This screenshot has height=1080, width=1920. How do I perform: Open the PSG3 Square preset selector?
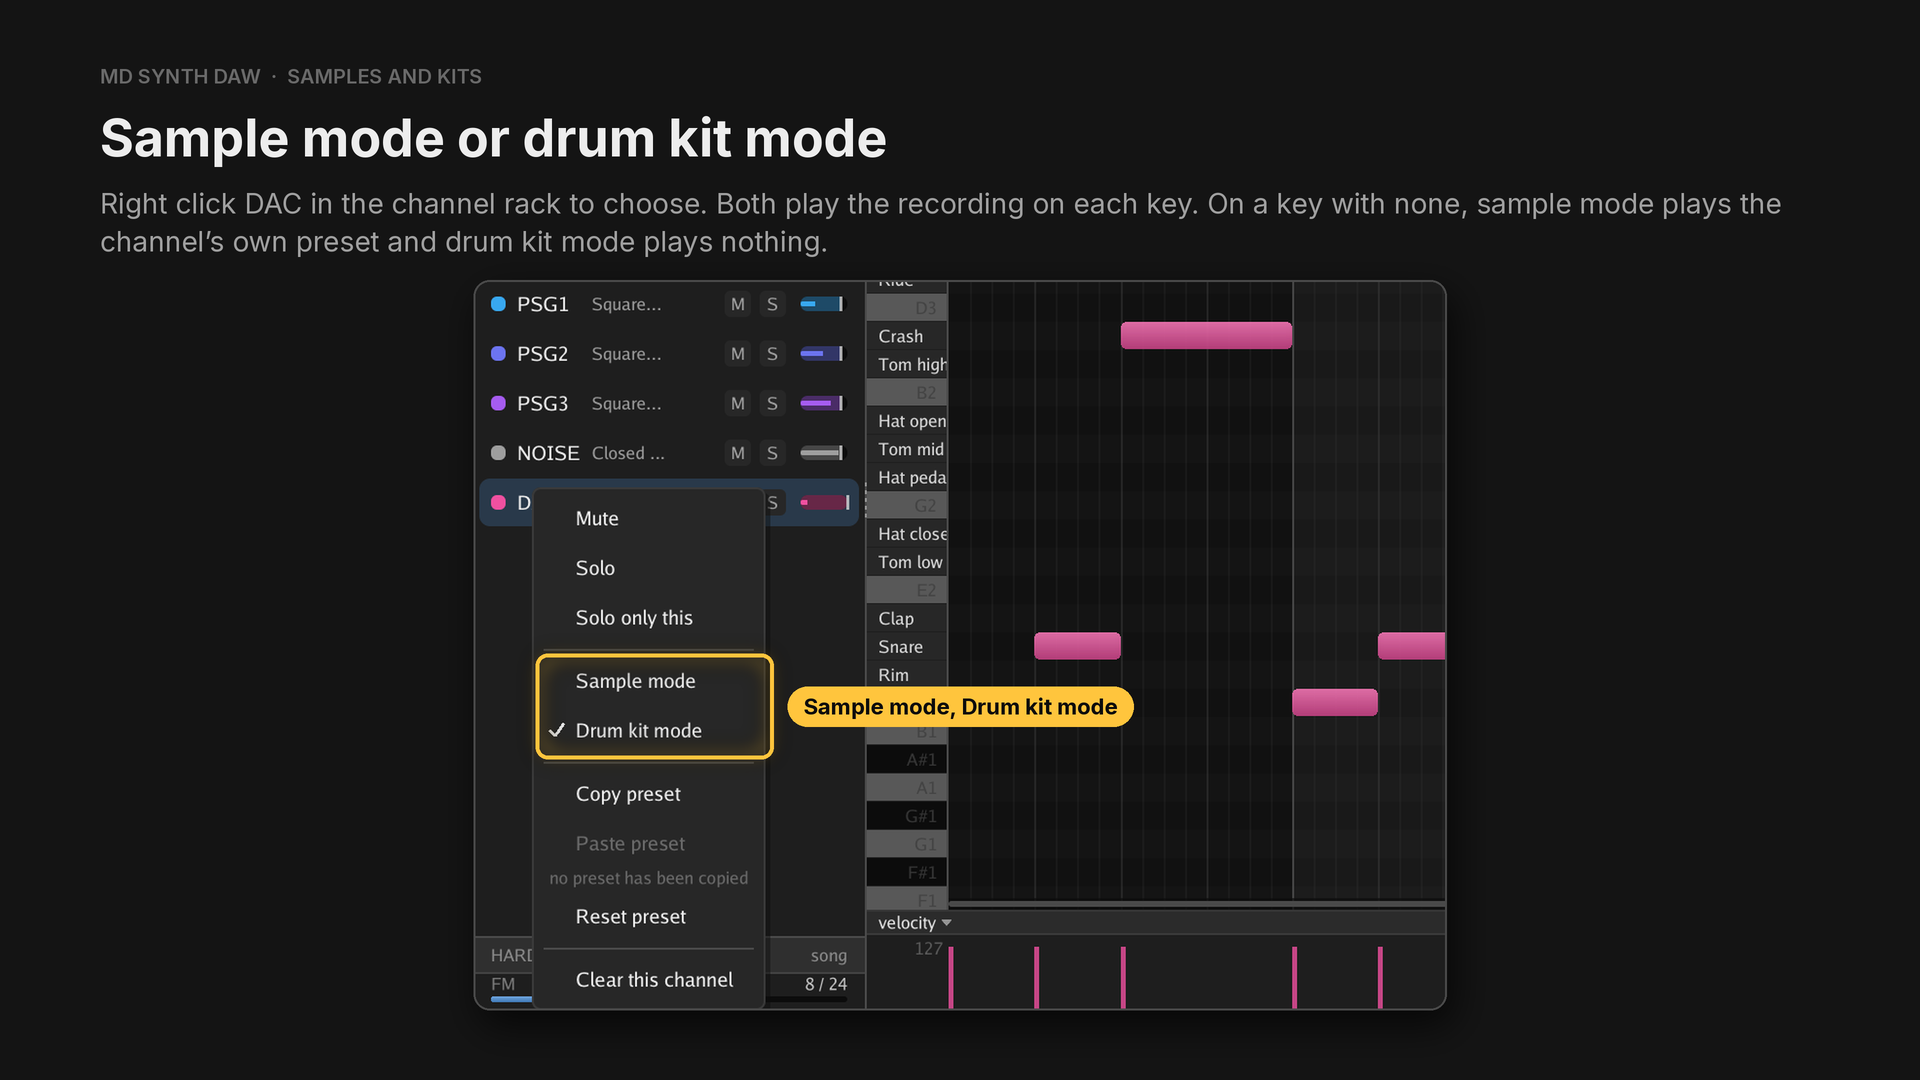[626, 403]
